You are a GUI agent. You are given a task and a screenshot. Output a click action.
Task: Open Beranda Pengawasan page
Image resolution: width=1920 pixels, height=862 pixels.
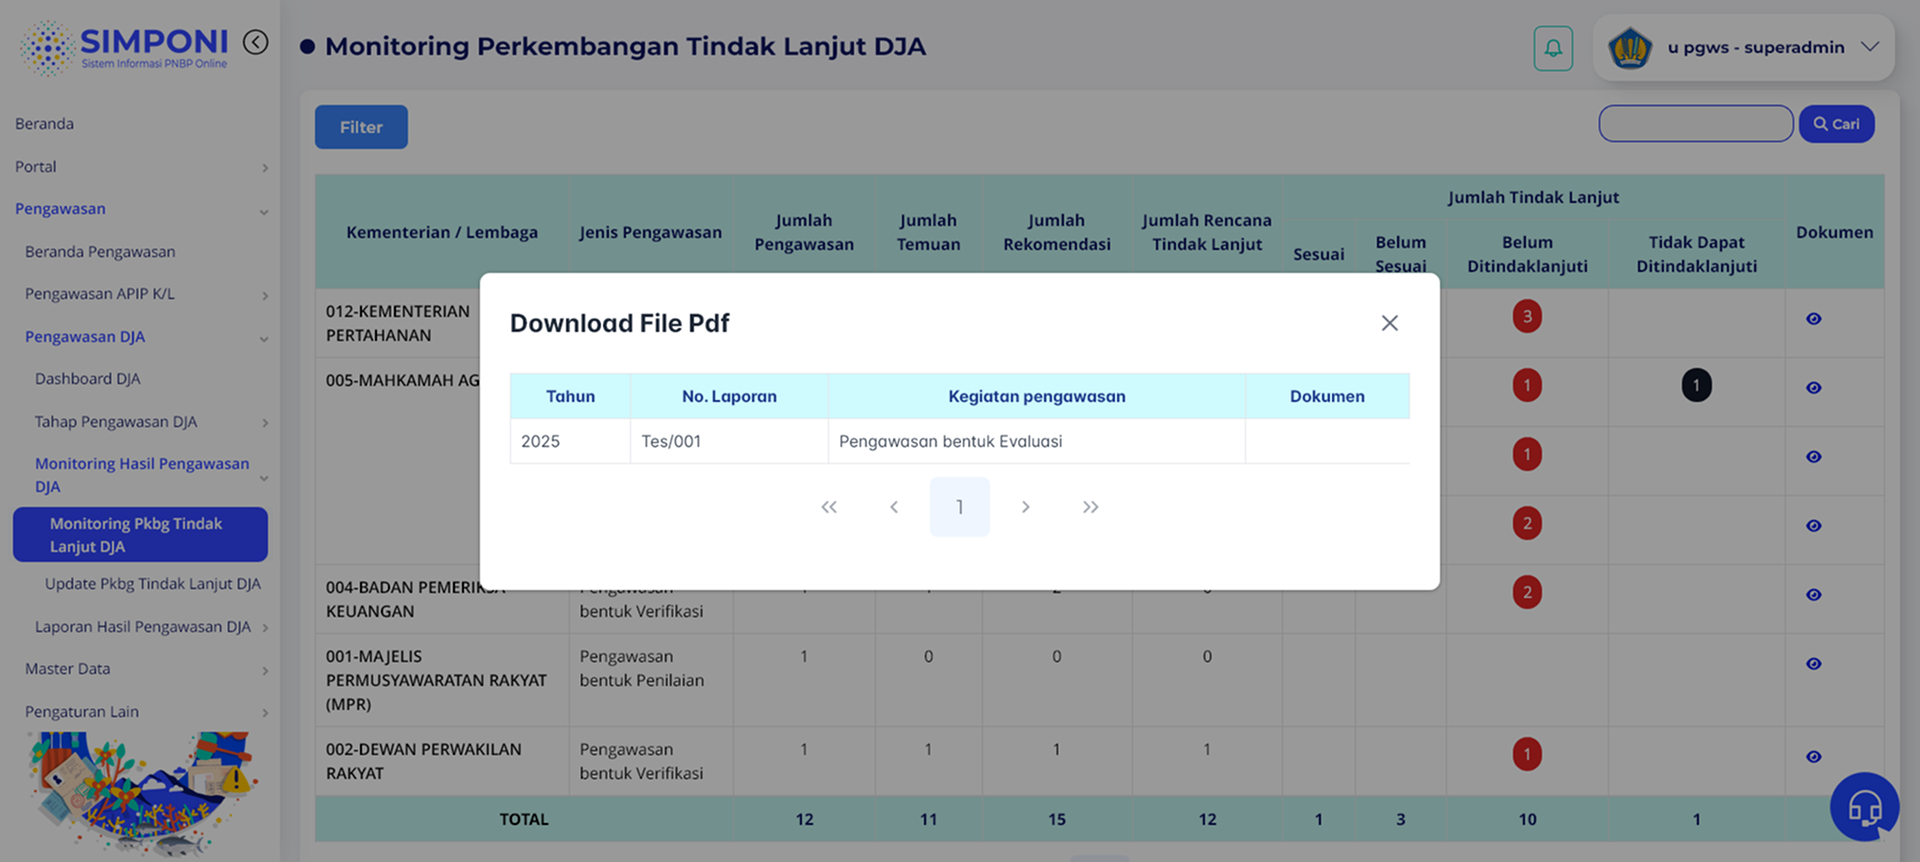pos(100,252)
